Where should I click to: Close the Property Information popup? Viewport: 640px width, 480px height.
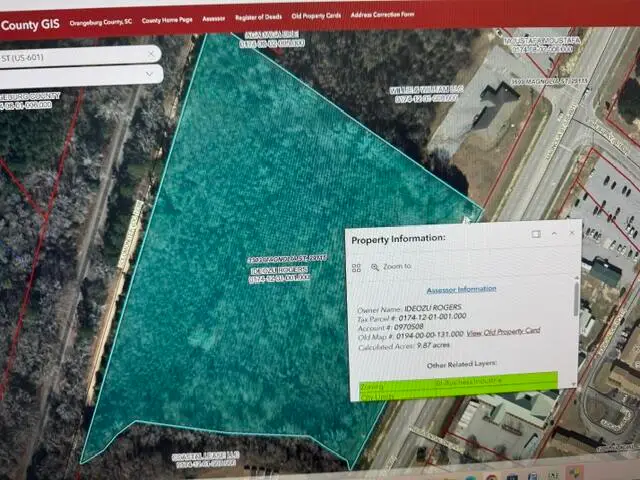click(x=572, y=233)
